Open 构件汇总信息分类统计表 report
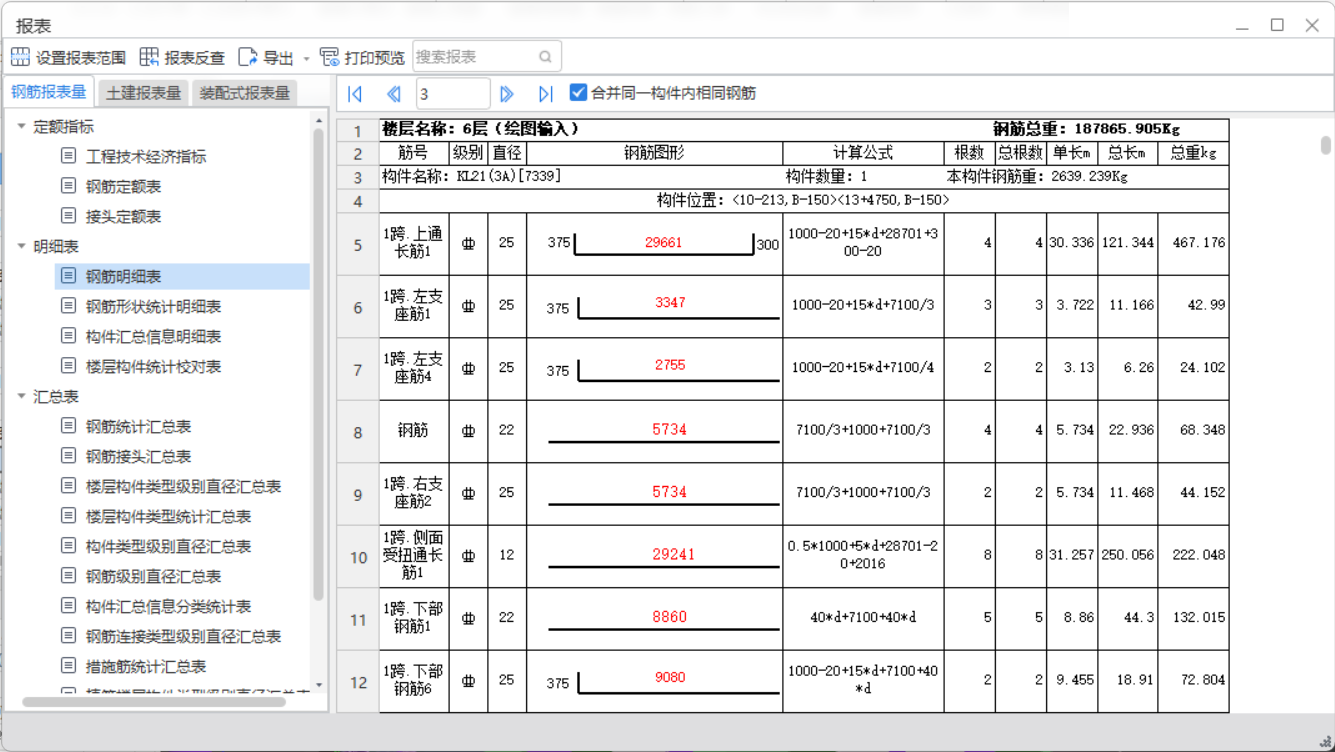This screenshot has height=752, width=1335. pos(169,607)
